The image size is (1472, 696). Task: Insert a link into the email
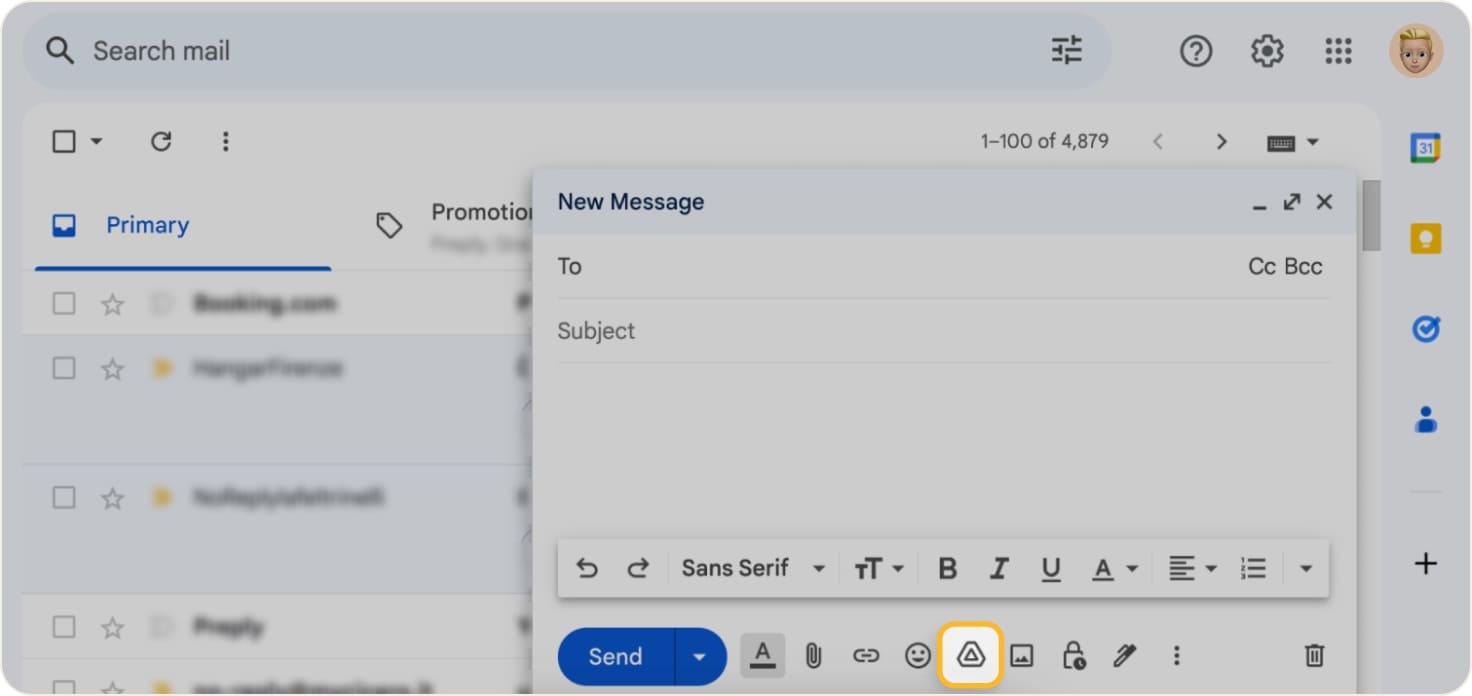(x=865, y=656)
